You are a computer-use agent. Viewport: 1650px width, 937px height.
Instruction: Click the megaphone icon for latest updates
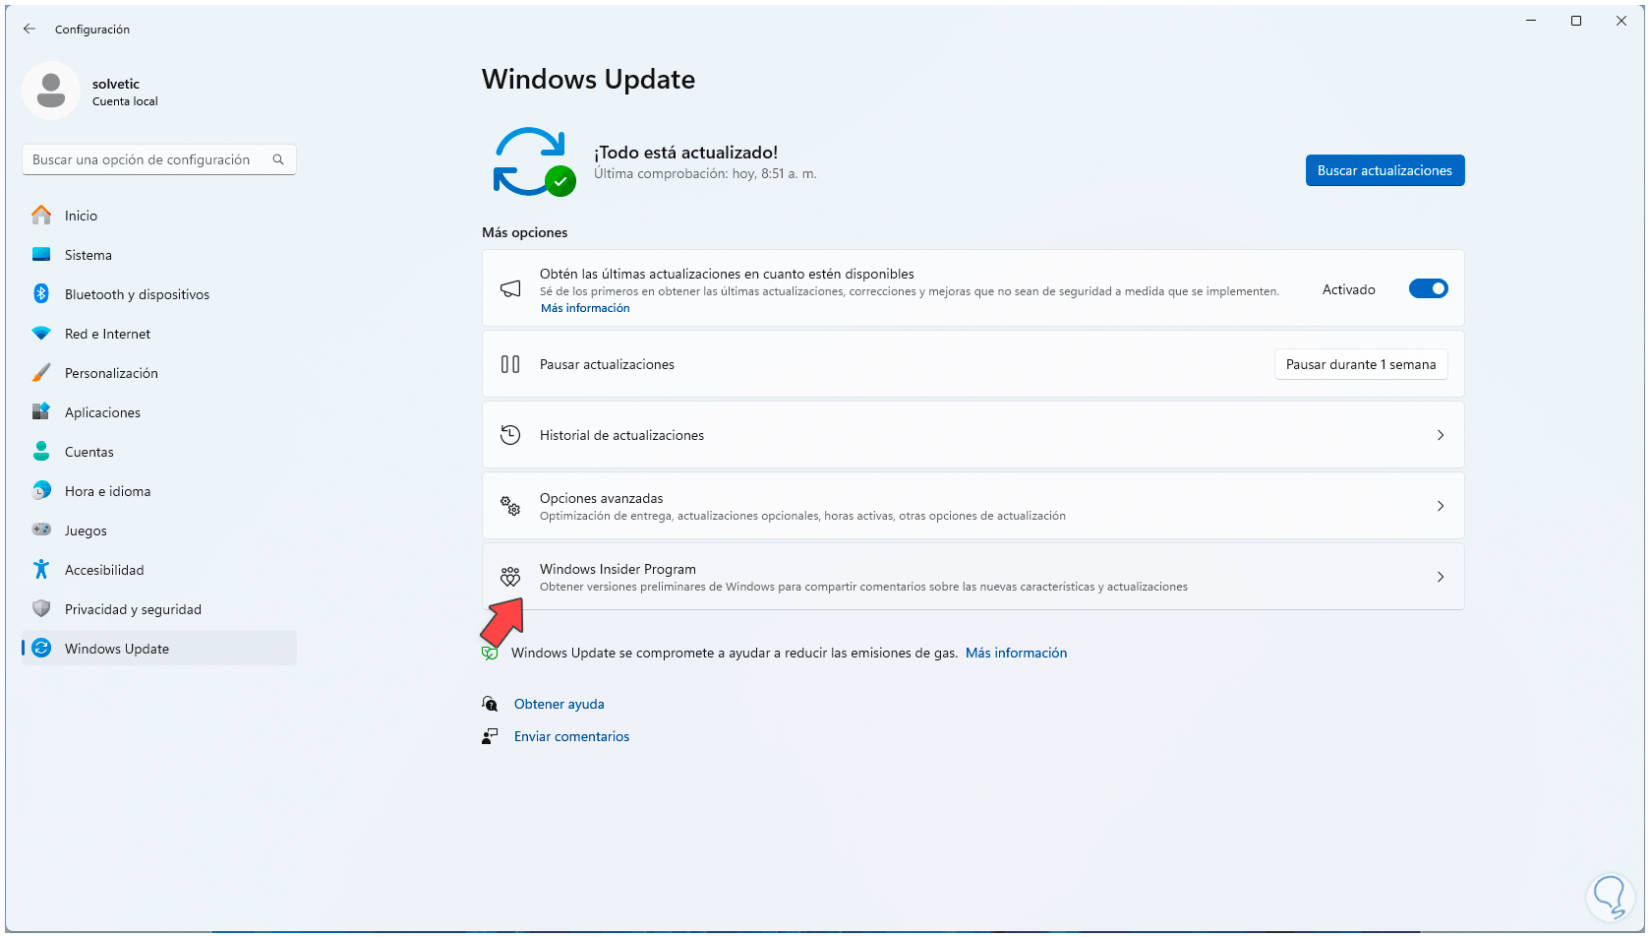[510, 289]
